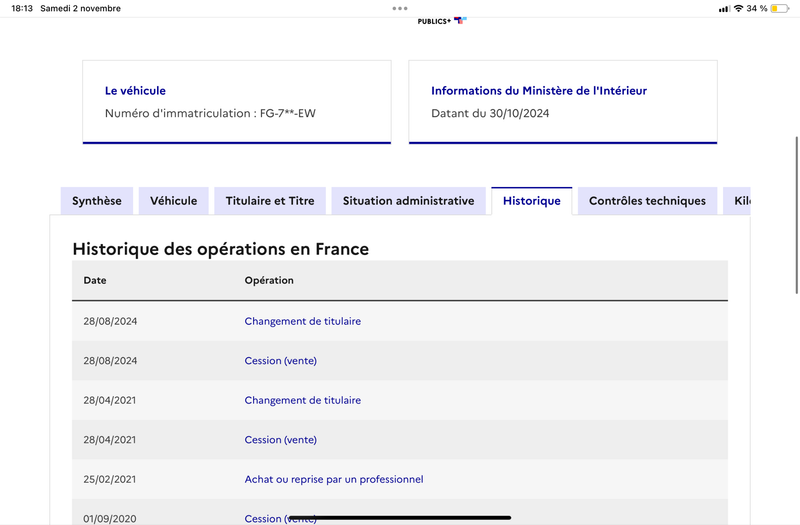
Task: Tap the Samedi 2 novembre date
Action: (81, 8)
